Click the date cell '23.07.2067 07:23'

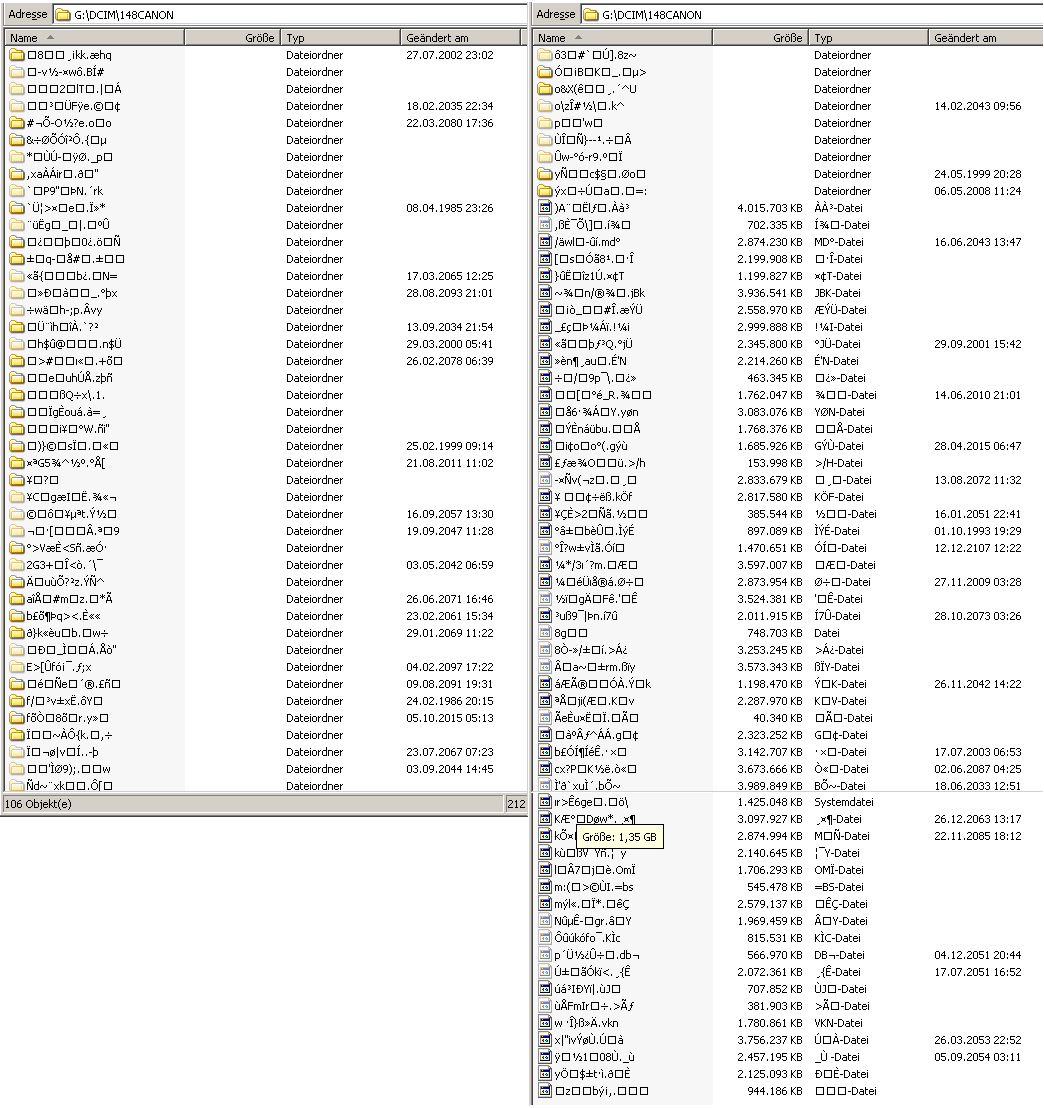(450, 752)
